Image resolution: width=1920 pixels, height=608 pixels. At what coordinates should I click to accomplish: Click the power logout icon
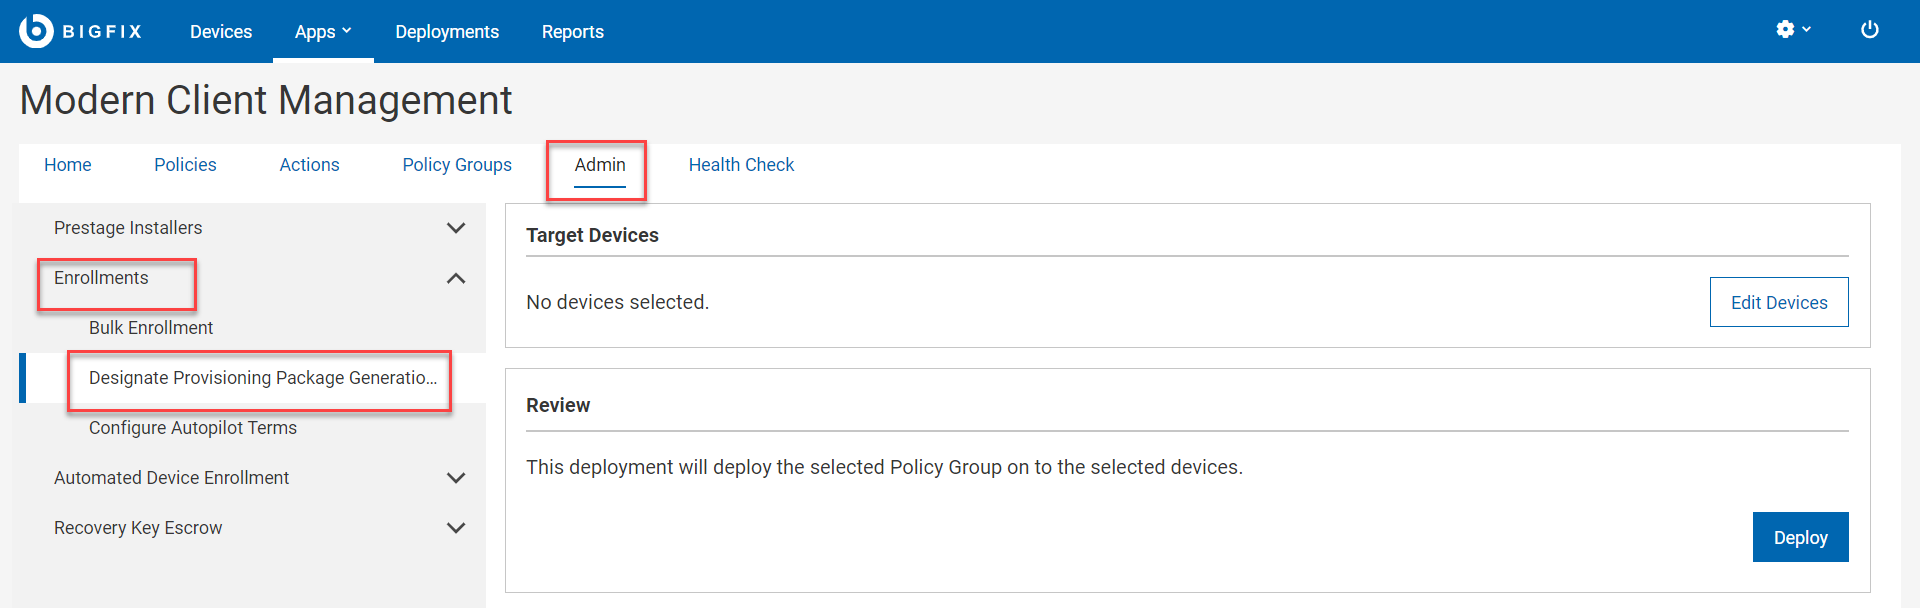point(1870,30)
